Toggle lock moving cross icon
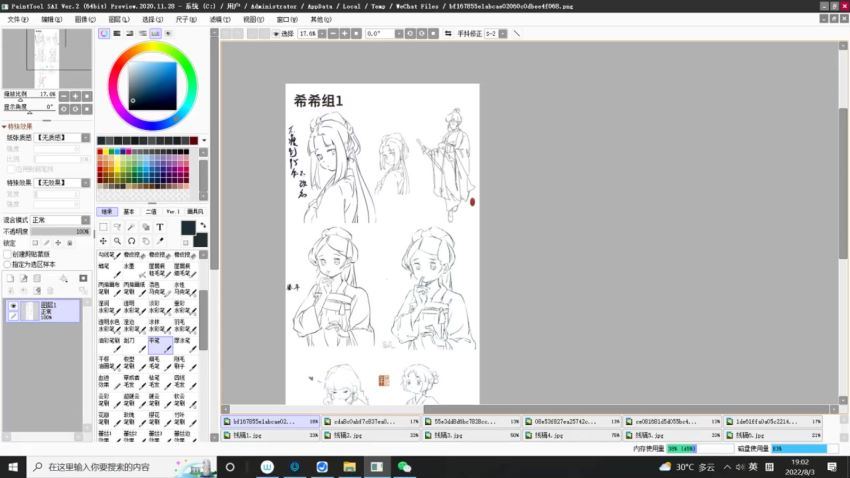Viewport: 850px width, 478px height. click(x=58, y=243)
